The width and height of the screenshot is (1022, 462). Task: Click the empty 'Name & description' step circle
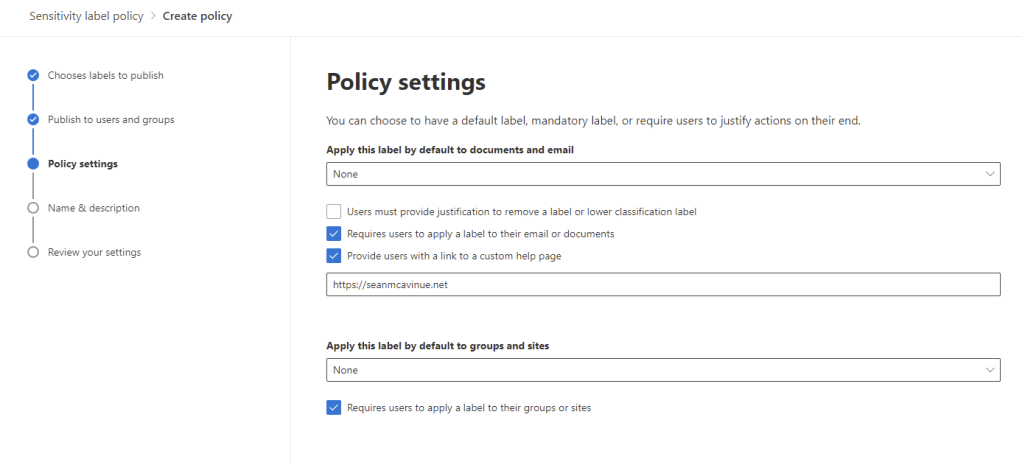pos(33,208)
